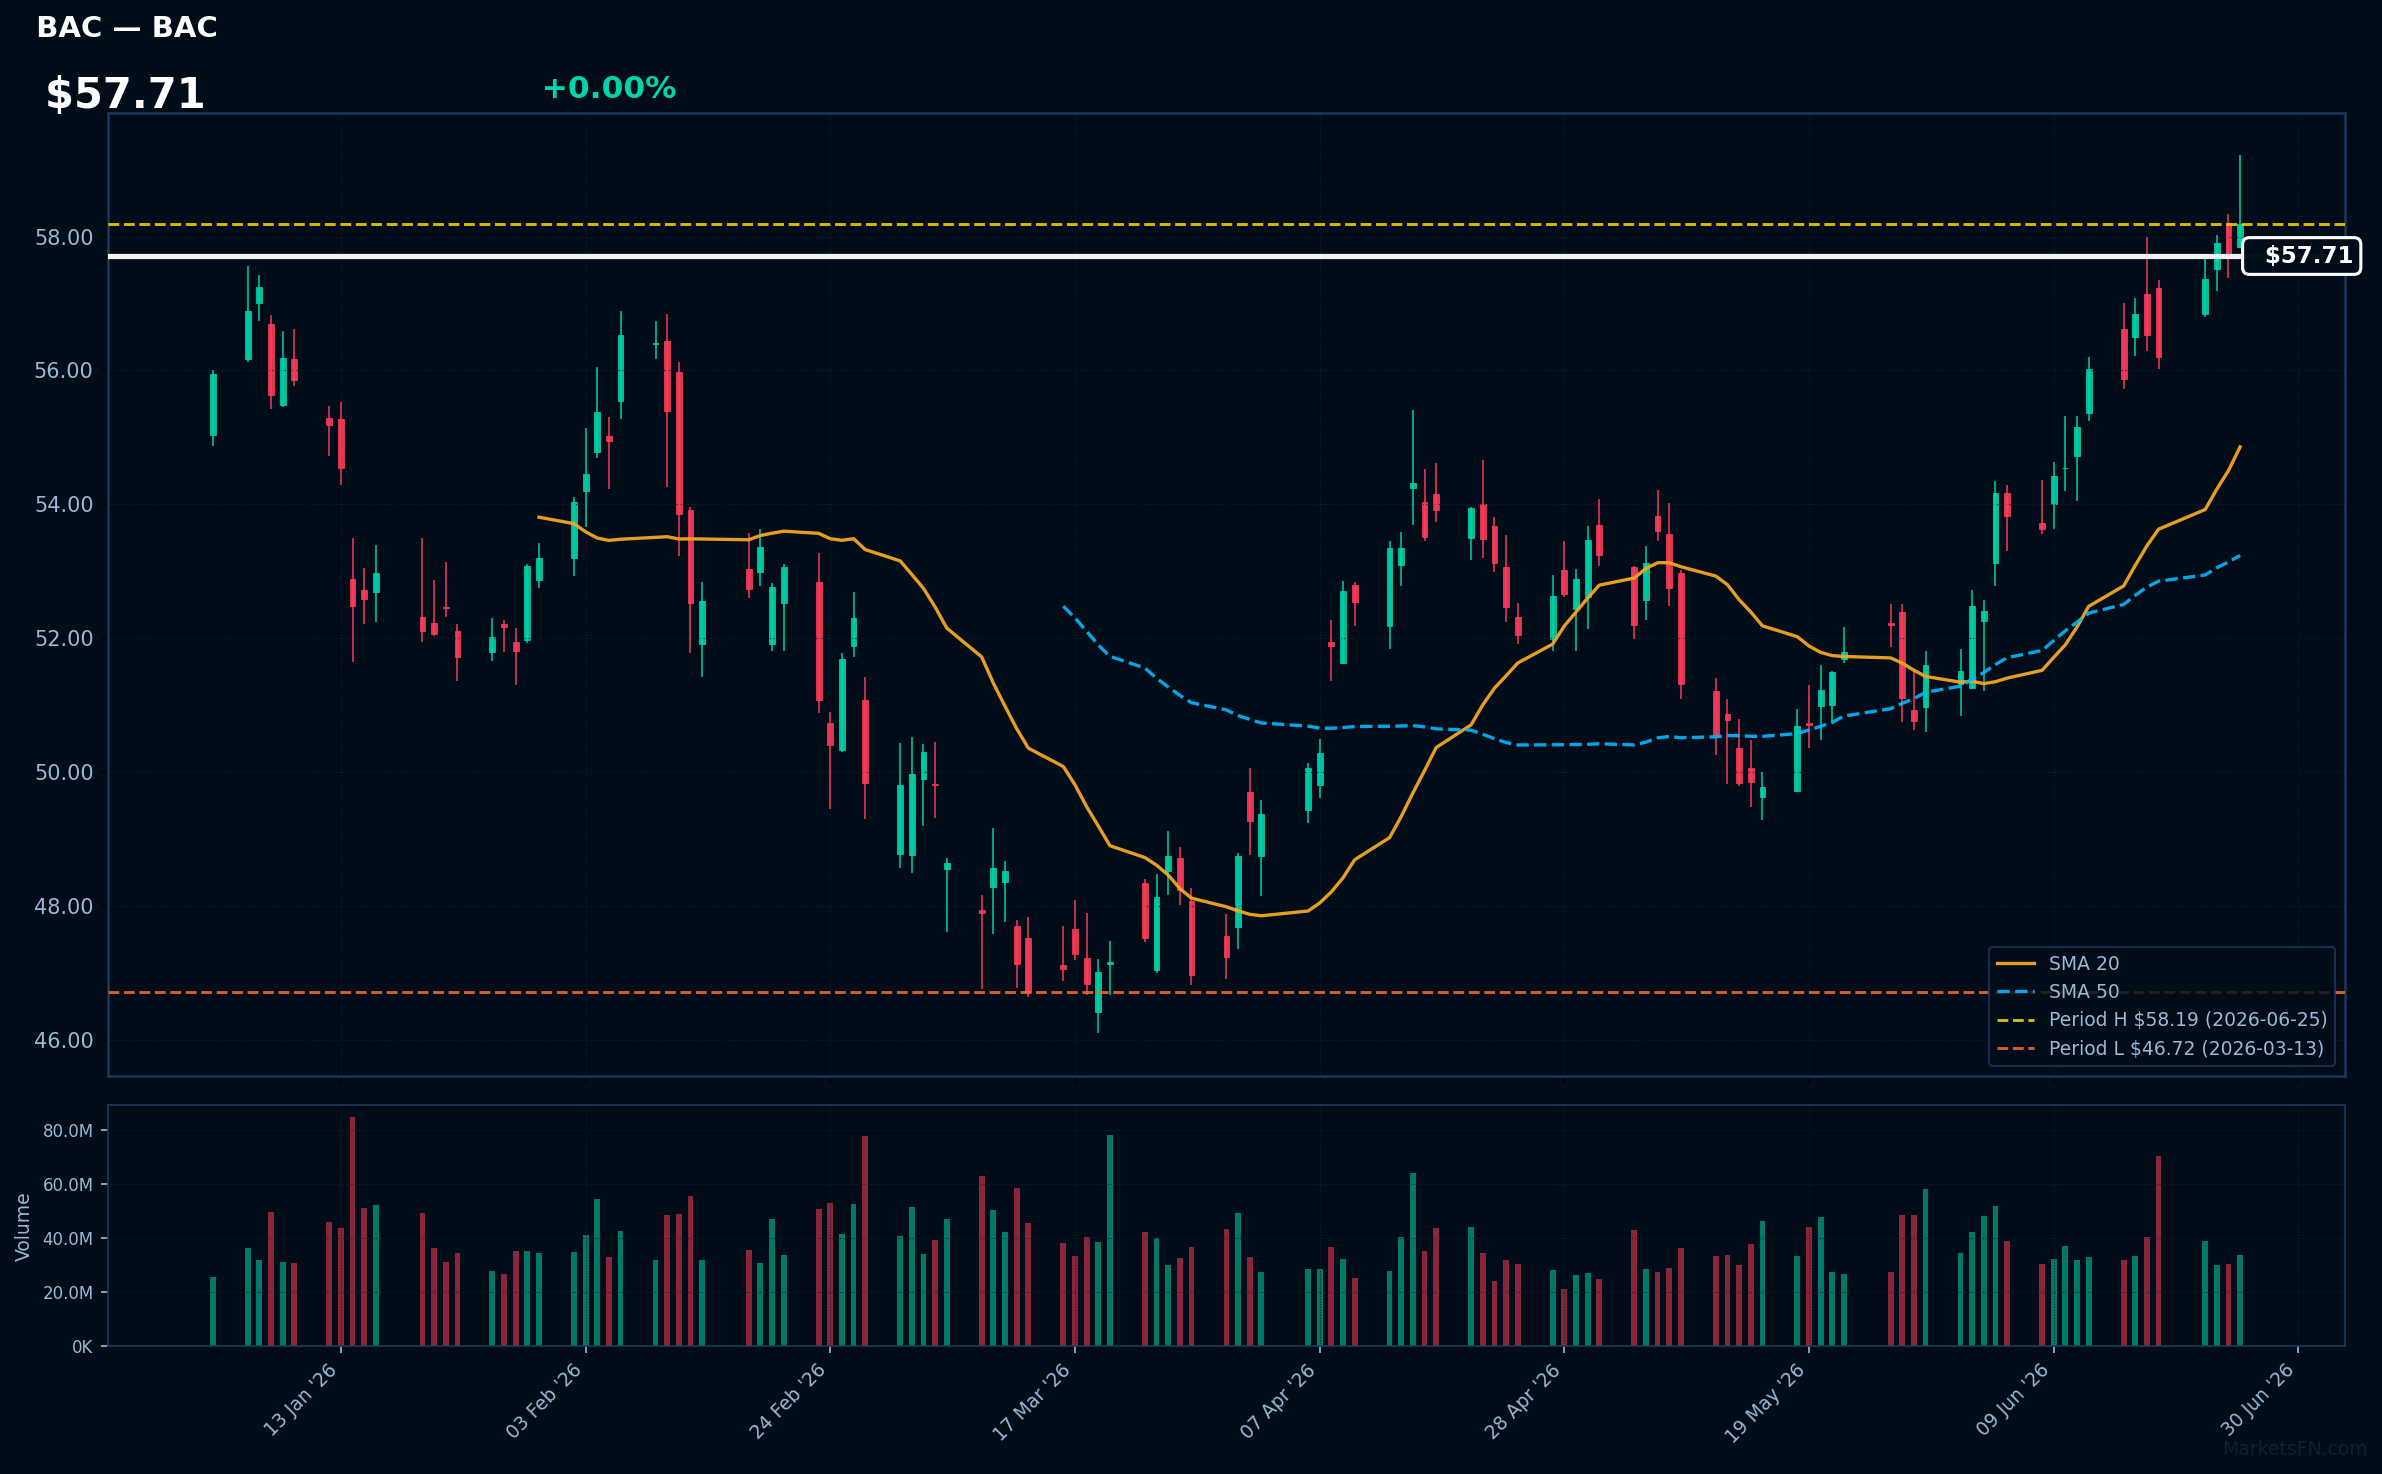Click the "17 Mar '26" date label

click(1032, 1400)
